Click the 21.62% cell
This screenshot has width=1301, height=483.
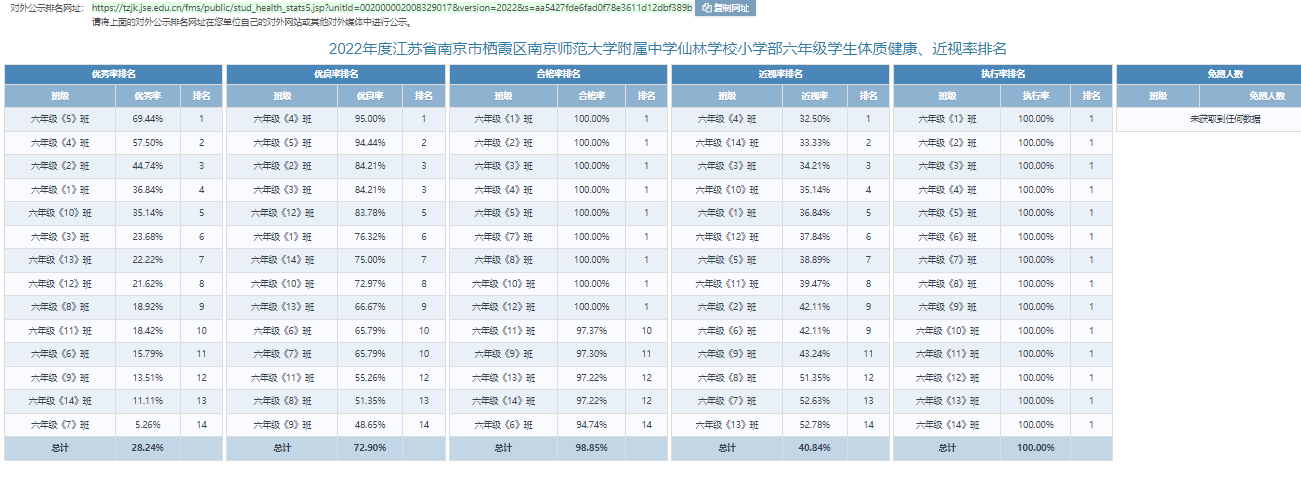147,283
